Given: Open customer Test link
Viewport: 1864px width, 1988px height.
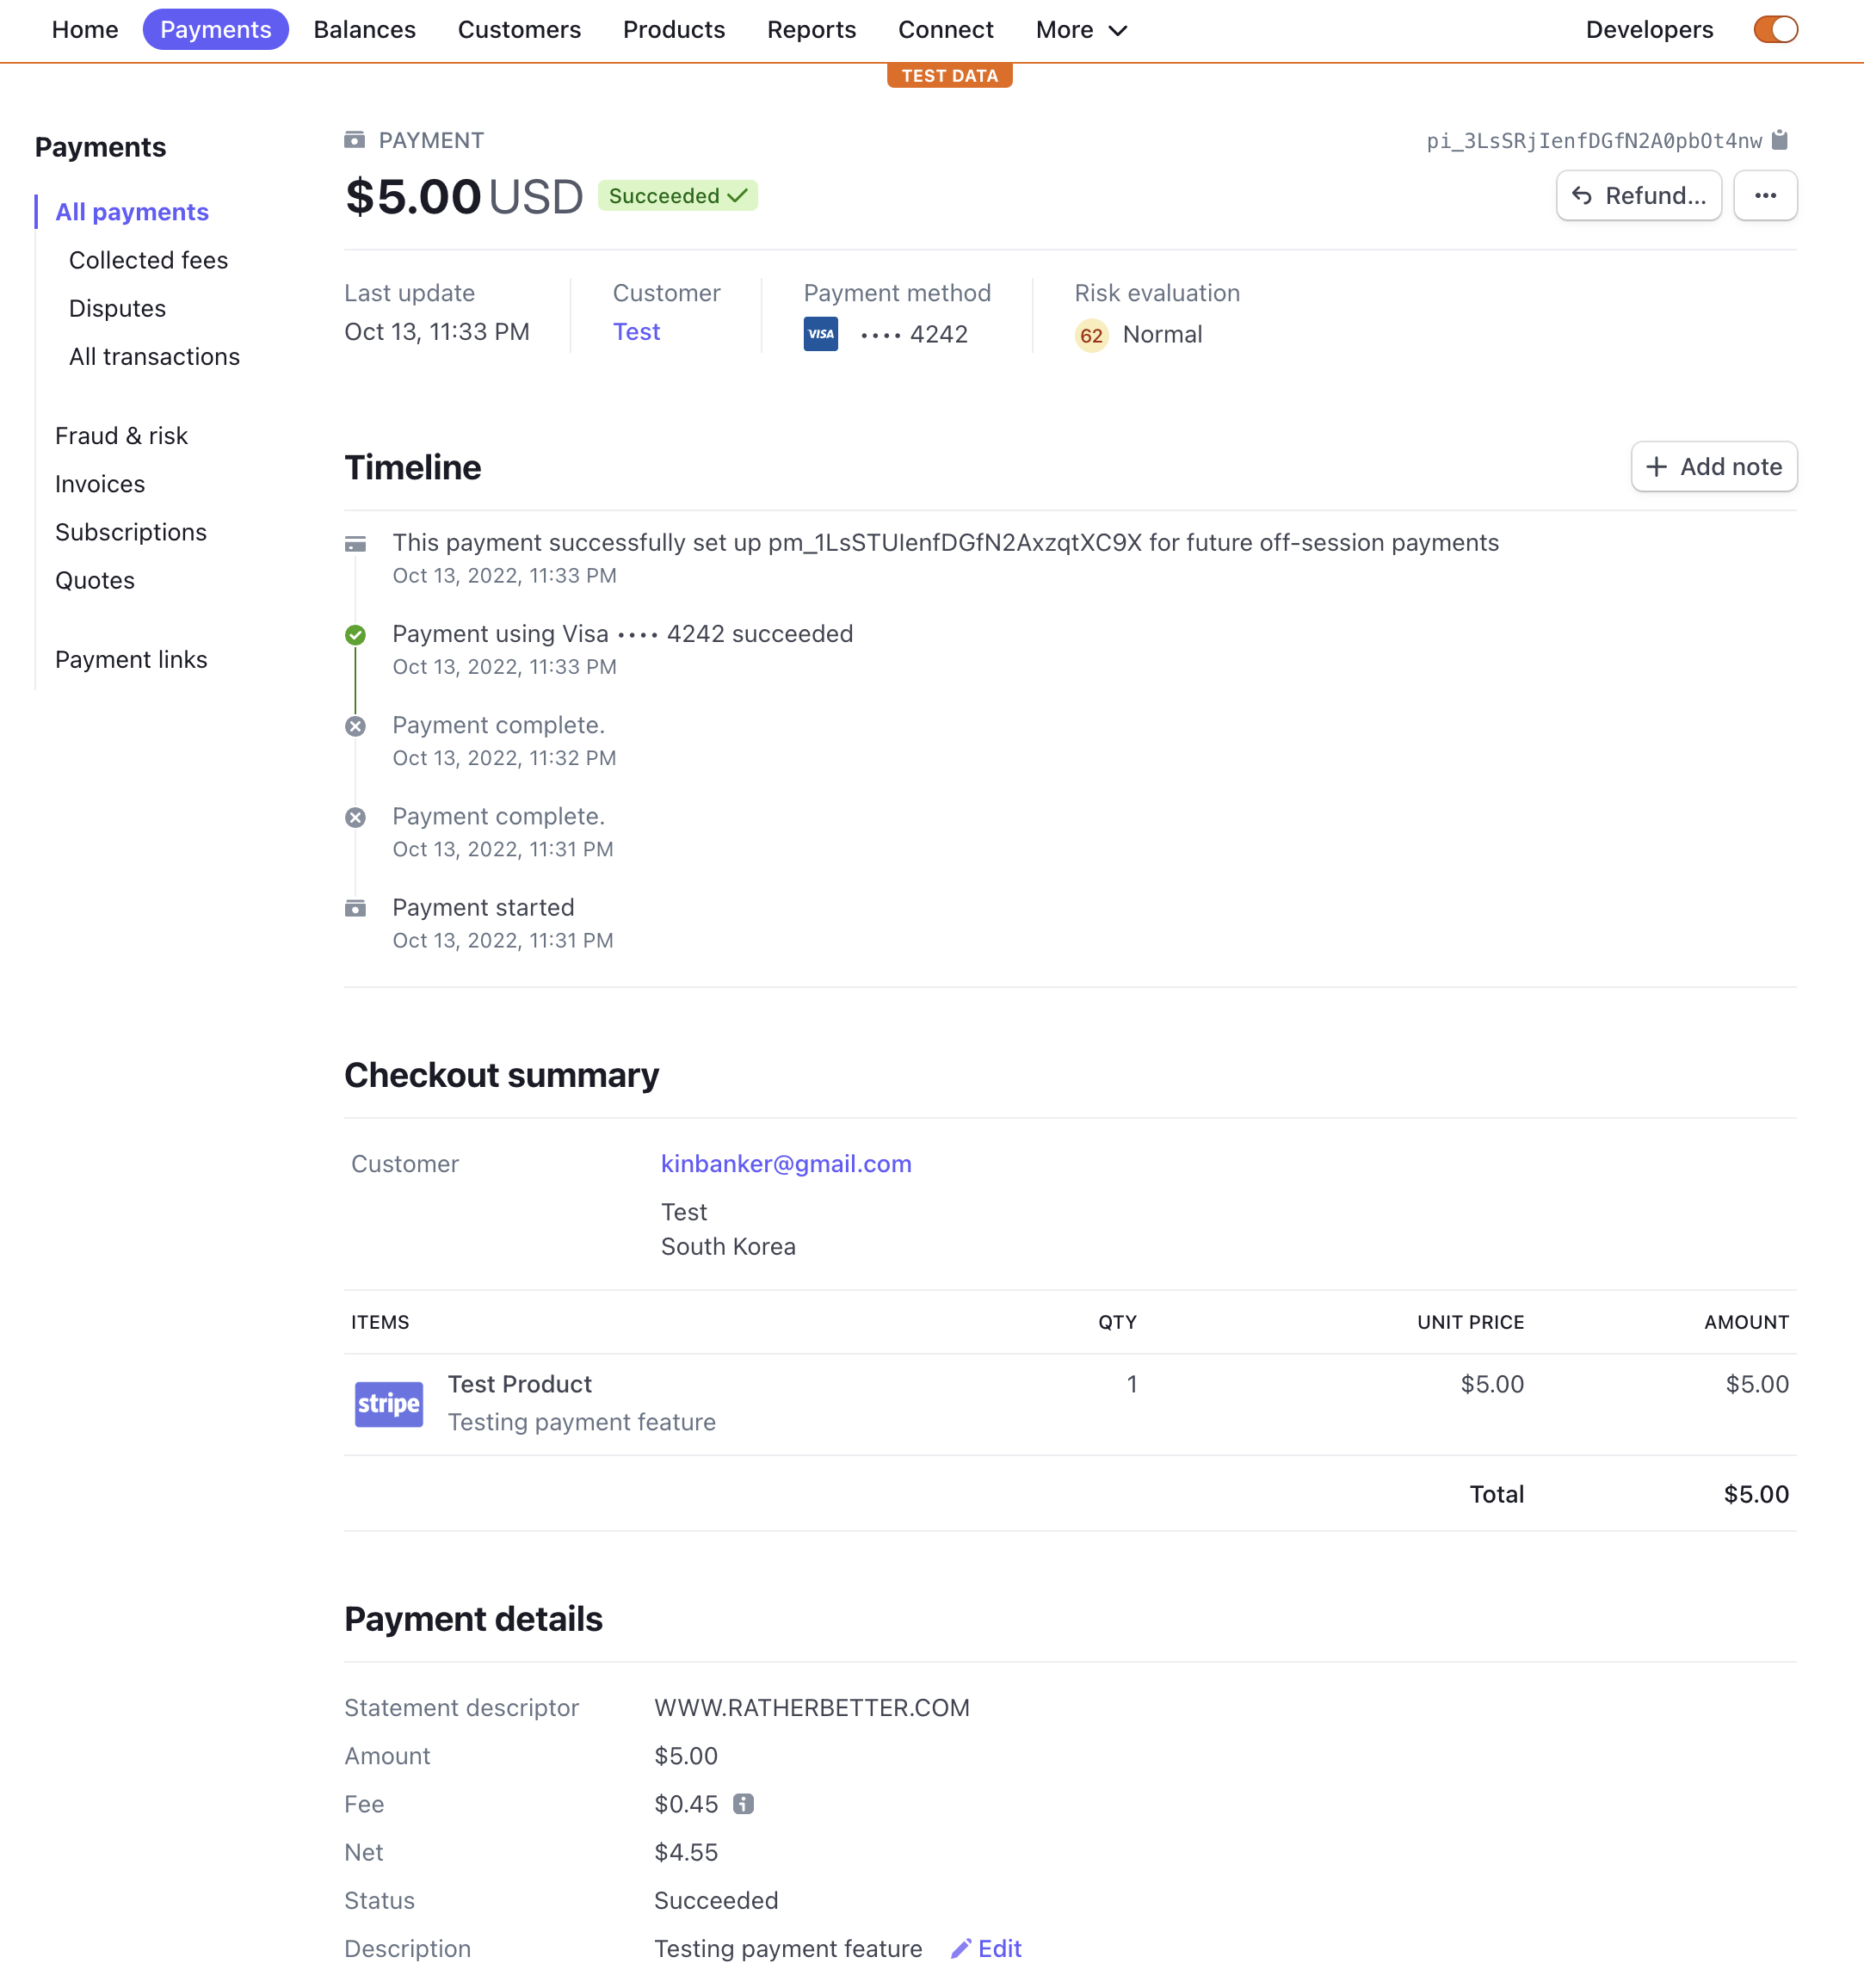Looking at the screenshot, I should coord(636,332).
